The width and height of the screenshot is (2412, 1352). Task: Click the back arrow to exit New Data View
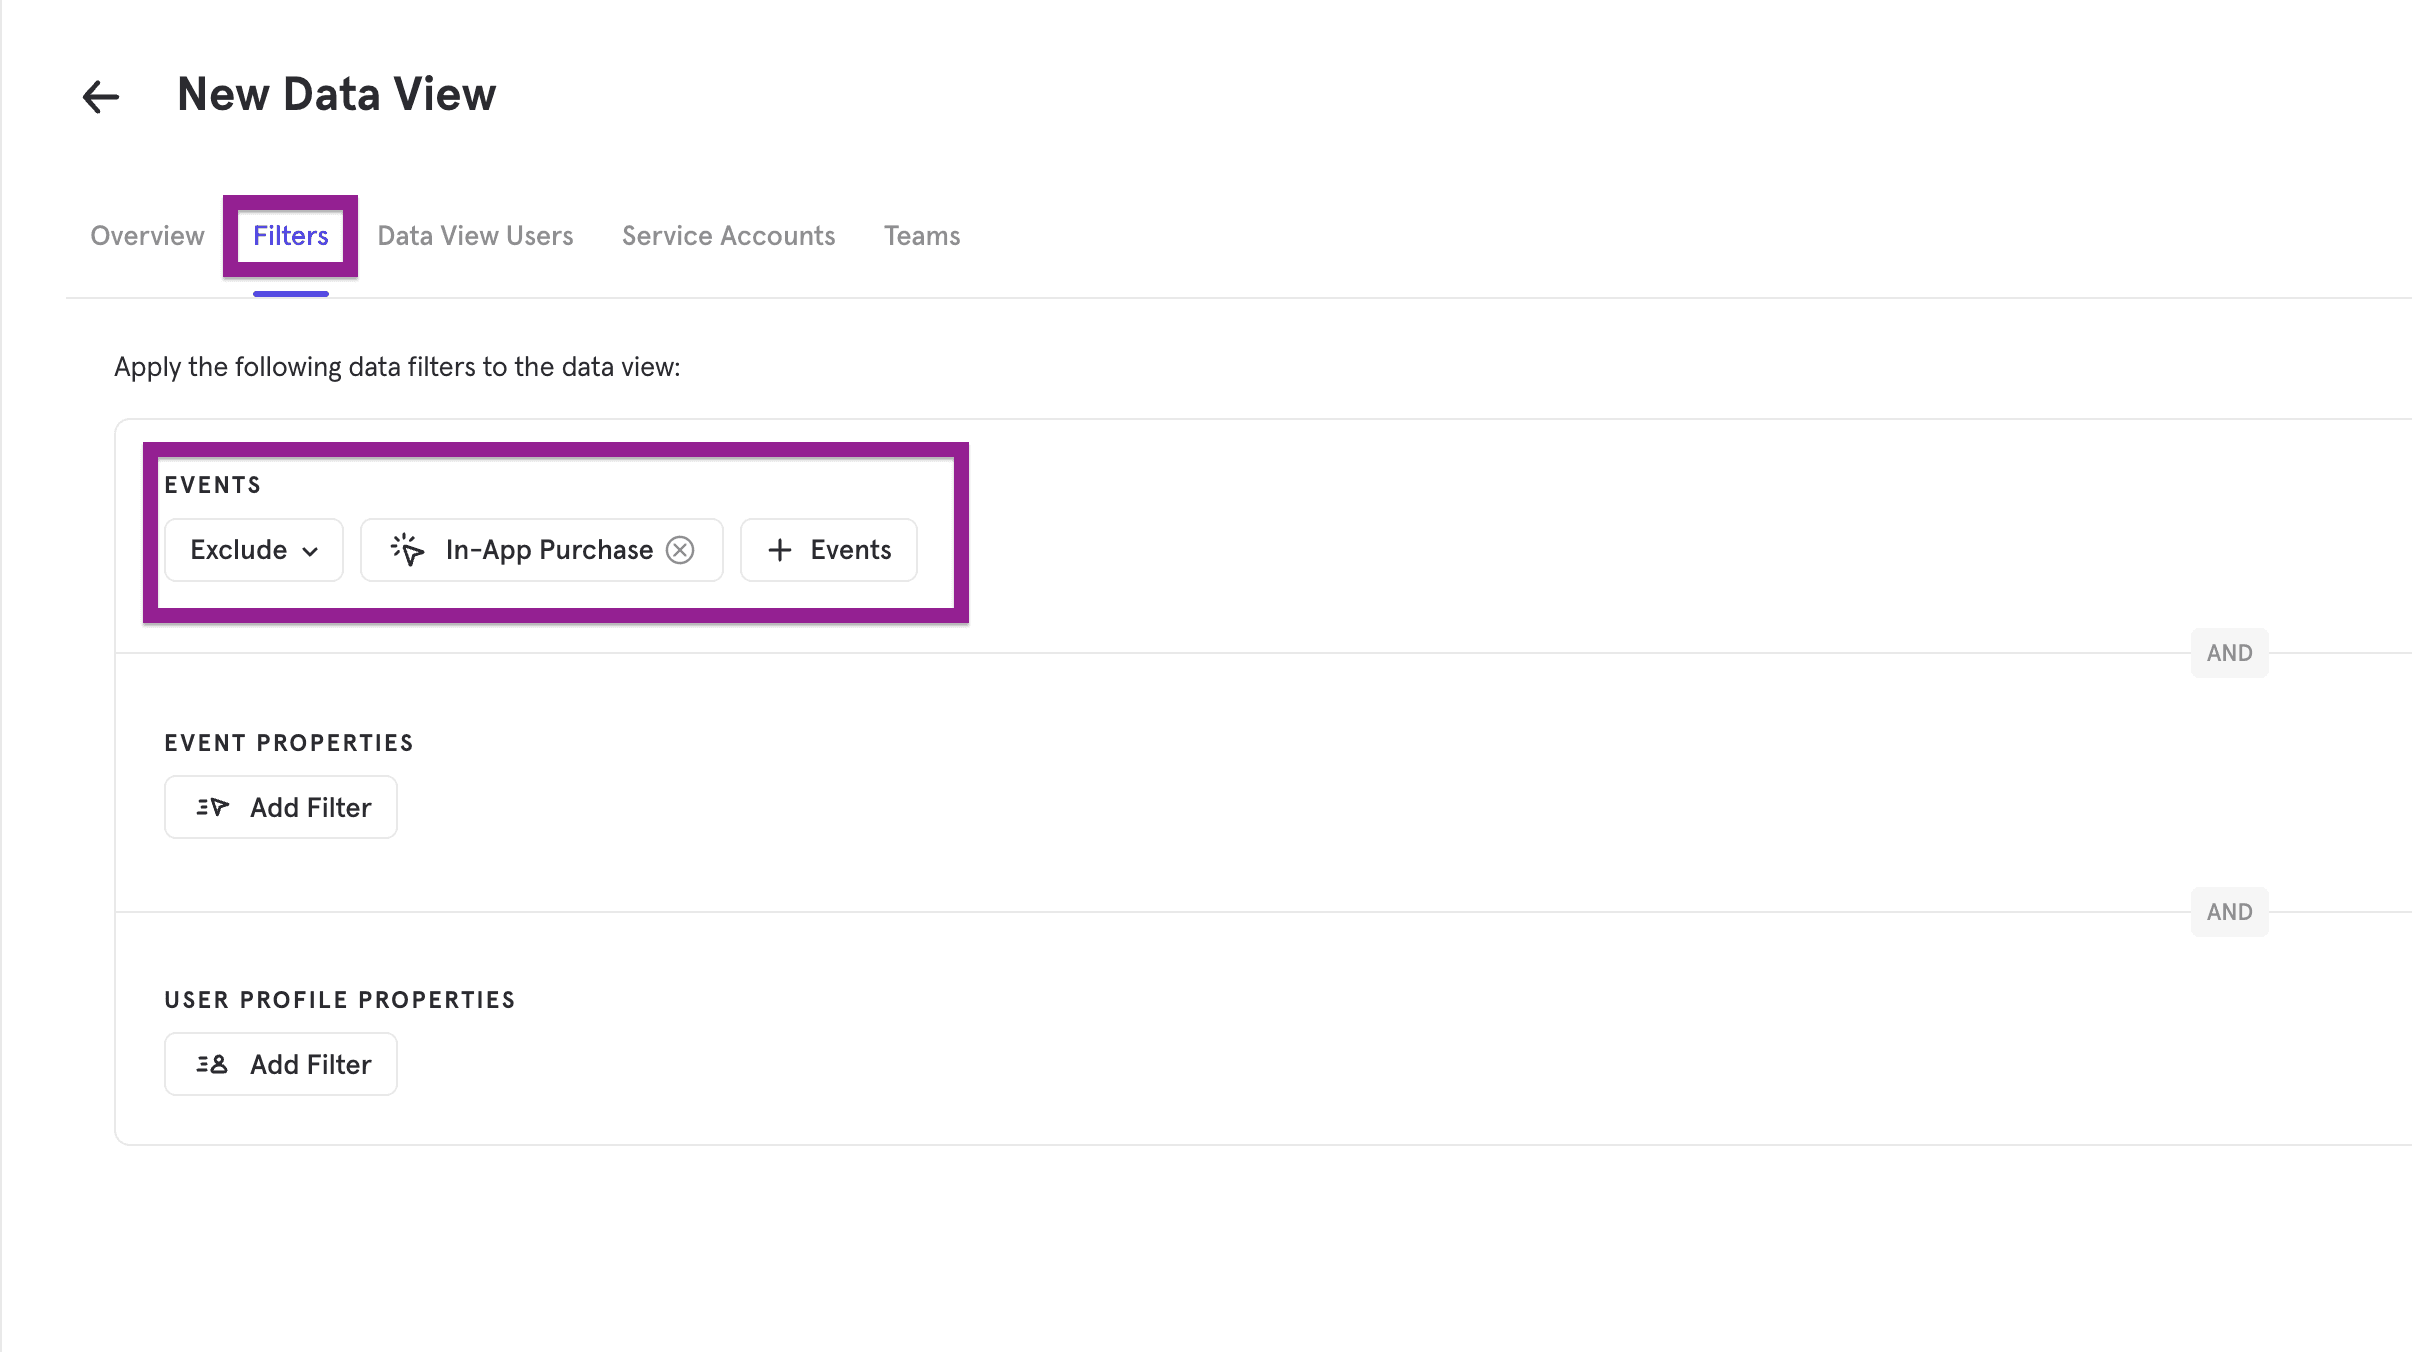(99, 96)
